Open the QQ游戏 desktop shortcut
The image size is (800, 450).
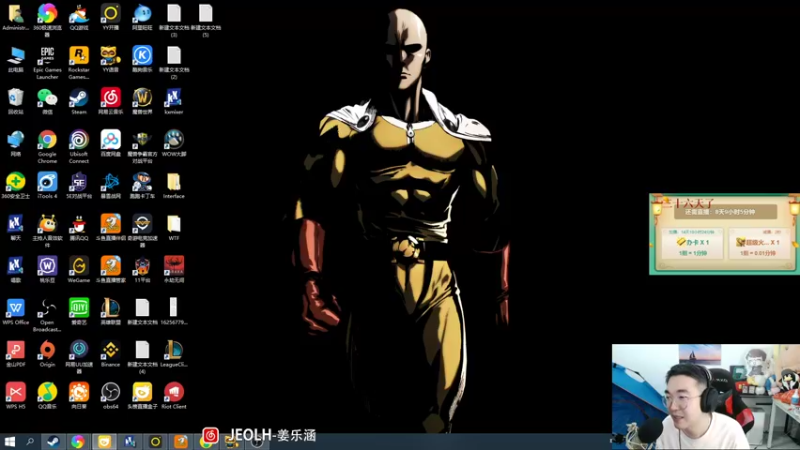point(79,18)
